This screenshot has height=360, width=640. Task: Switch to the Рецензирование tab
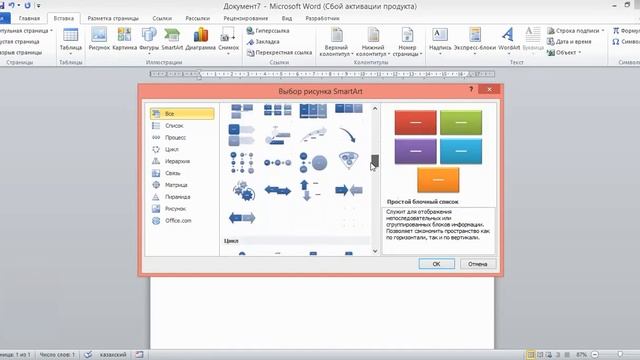point(246,18)
